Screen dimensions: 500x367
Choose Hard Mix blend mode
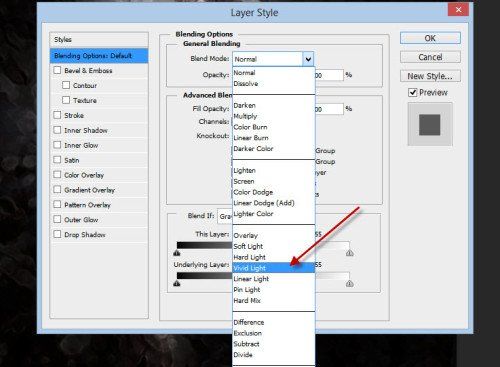pos(274,300)
